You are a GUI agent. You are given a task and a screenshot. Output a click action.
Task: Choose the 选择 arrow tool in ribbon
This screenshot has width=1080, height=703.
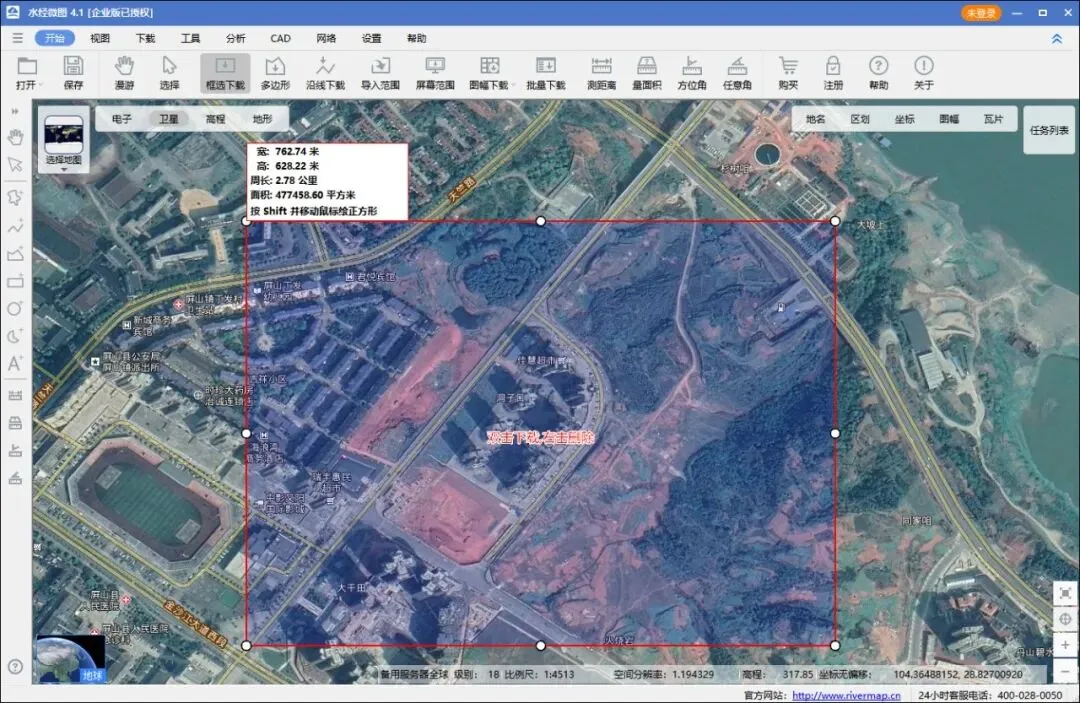(x=169, y=73)
